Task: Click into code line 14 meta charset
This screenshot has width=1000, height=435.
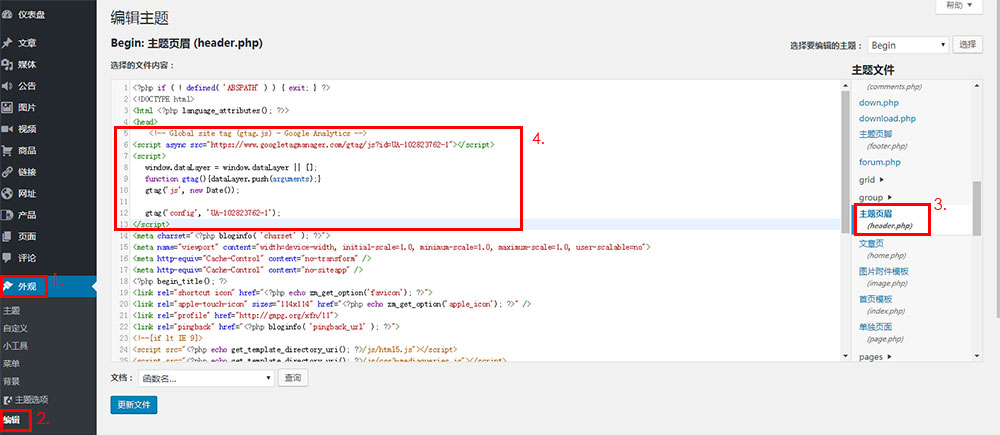Action: coord(232,236)
